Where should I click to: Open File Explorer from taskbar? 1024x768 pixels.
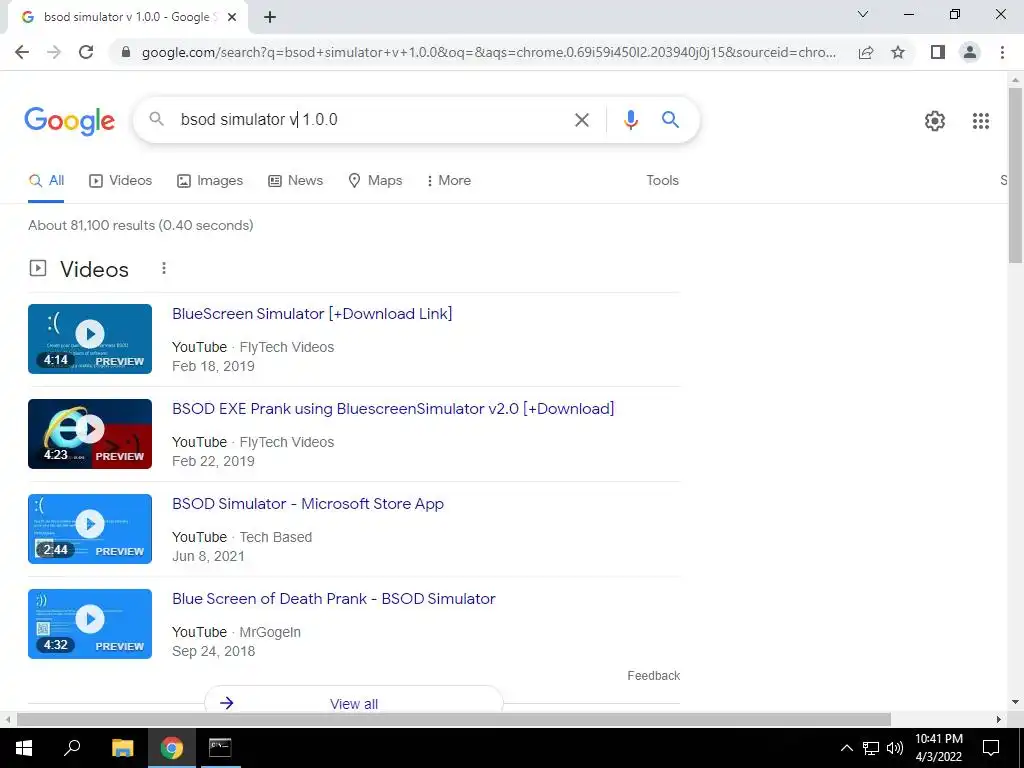(x=122, y=748)
